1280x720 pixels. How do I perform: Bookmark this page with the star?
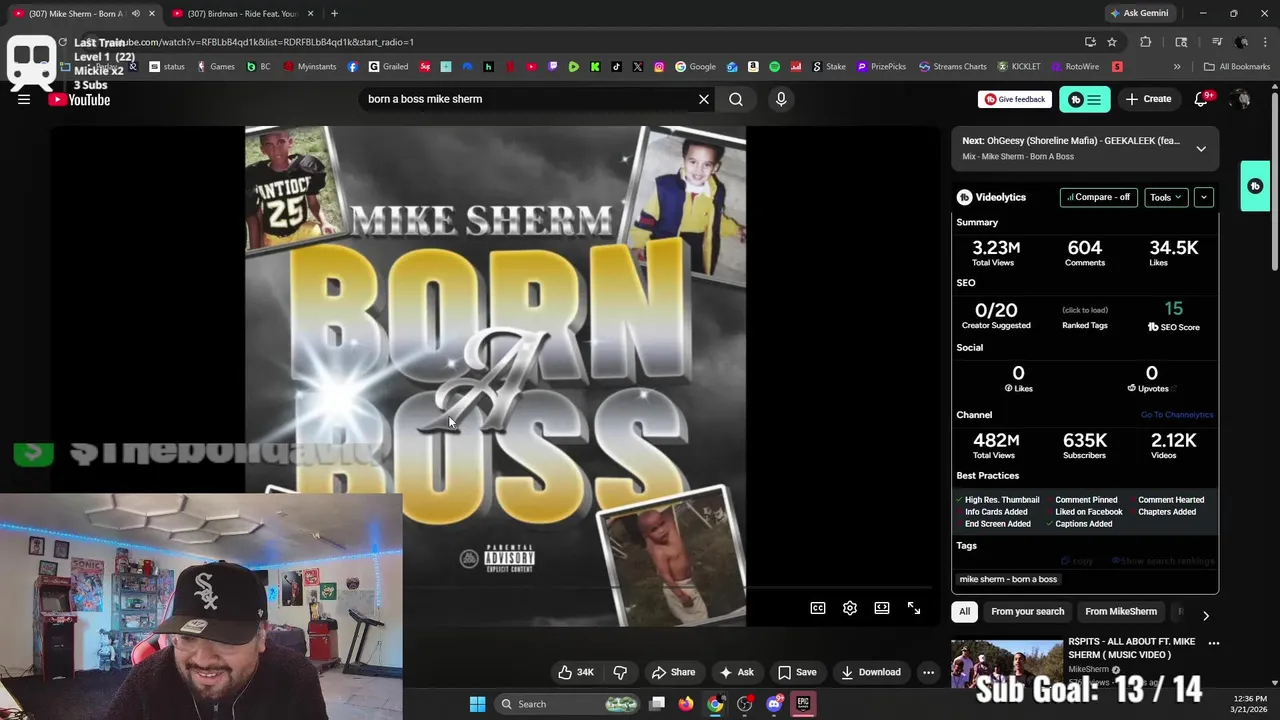pyautogui.click(x=1112, y=42)
